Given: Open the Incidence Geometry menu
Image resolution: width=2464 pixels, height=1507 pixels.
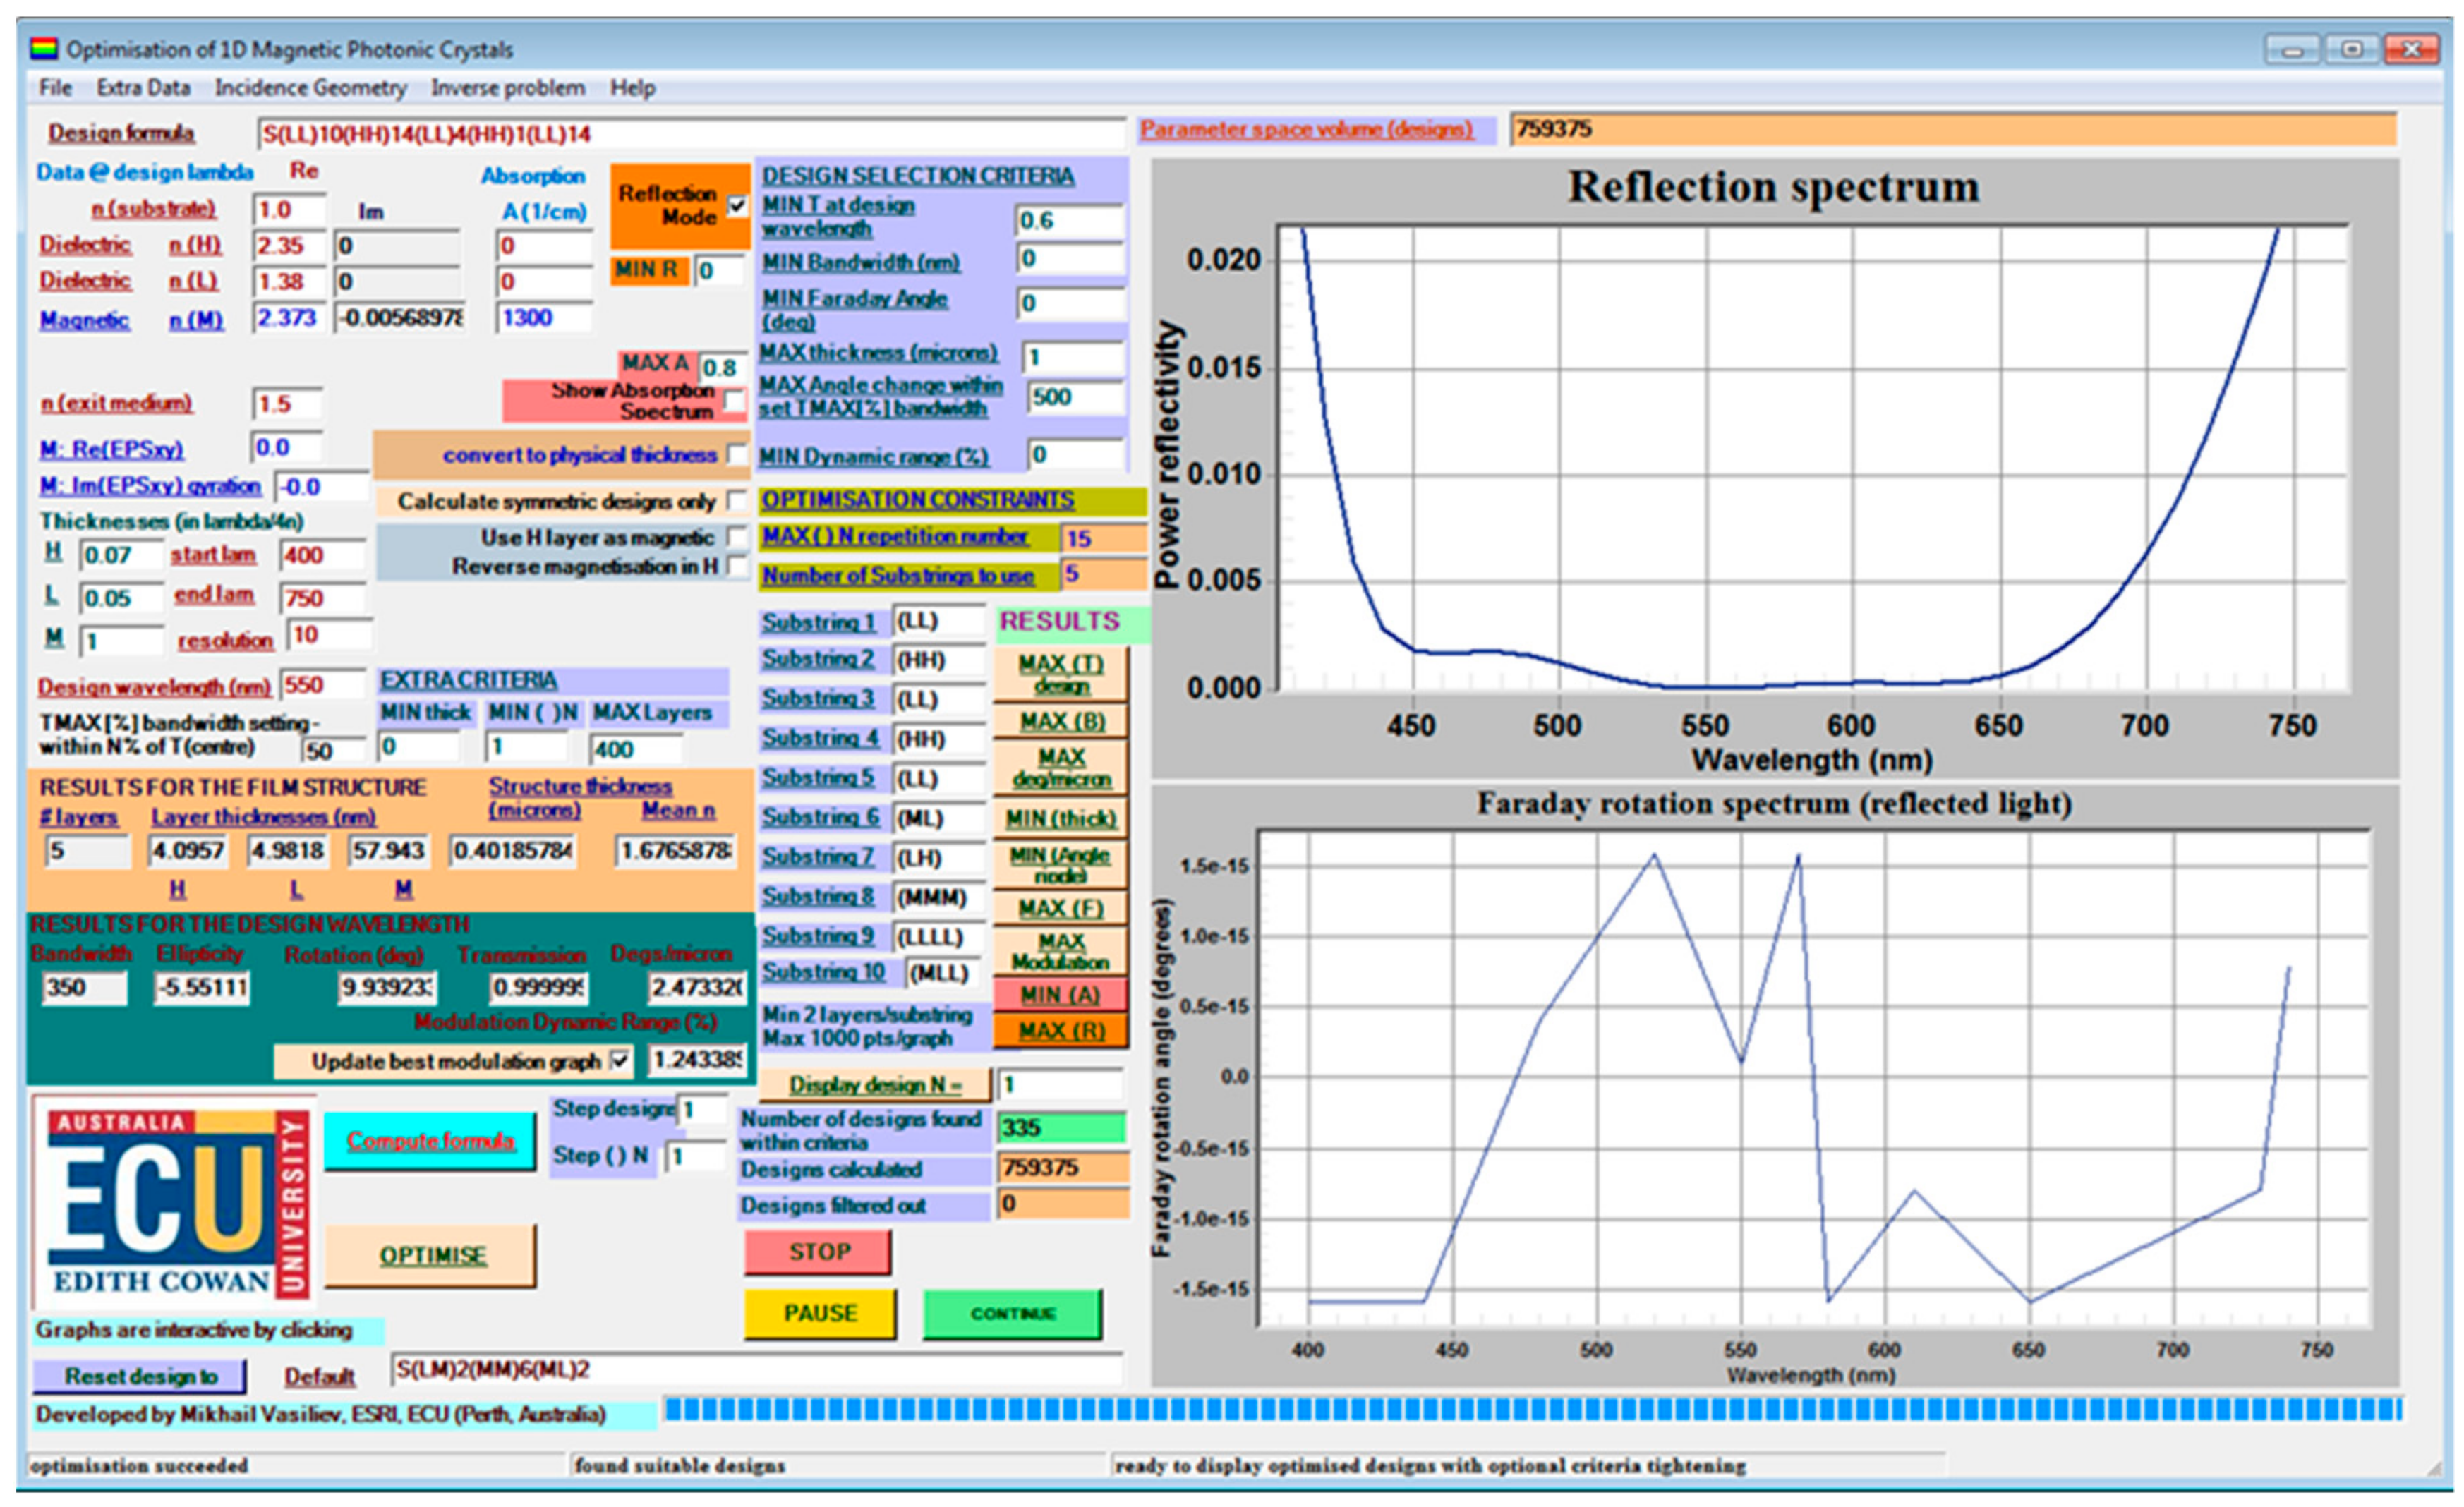Looking at the screenshot, I should [x=310, y=88].
